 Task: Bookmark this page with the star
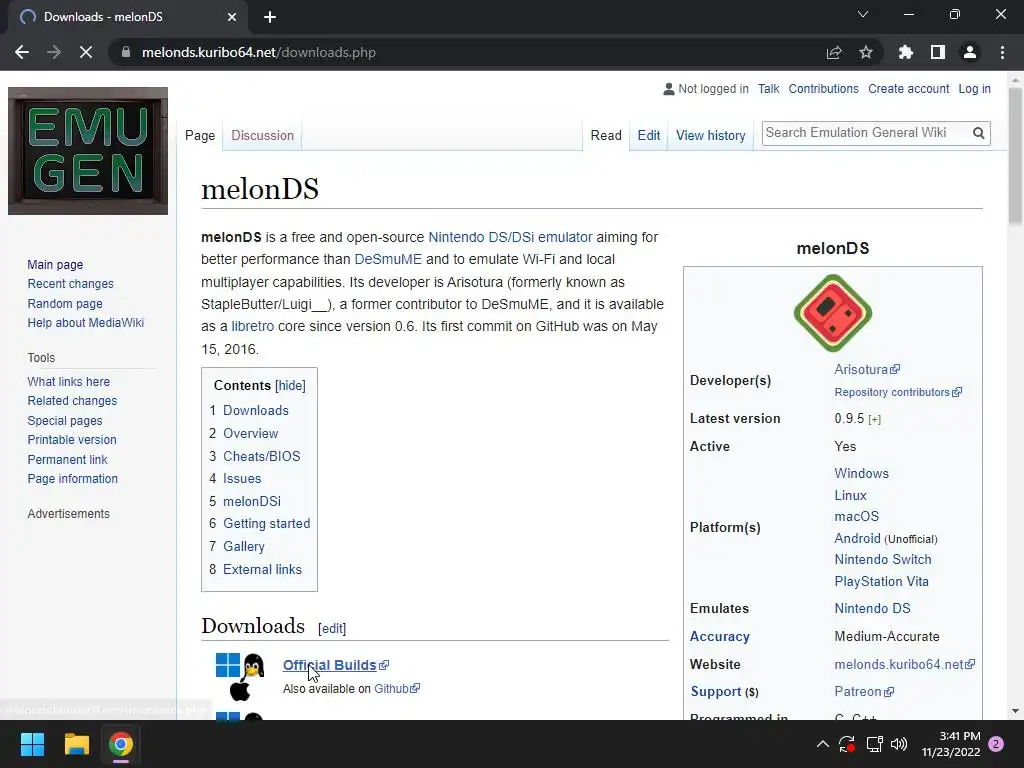pos(866,52)
